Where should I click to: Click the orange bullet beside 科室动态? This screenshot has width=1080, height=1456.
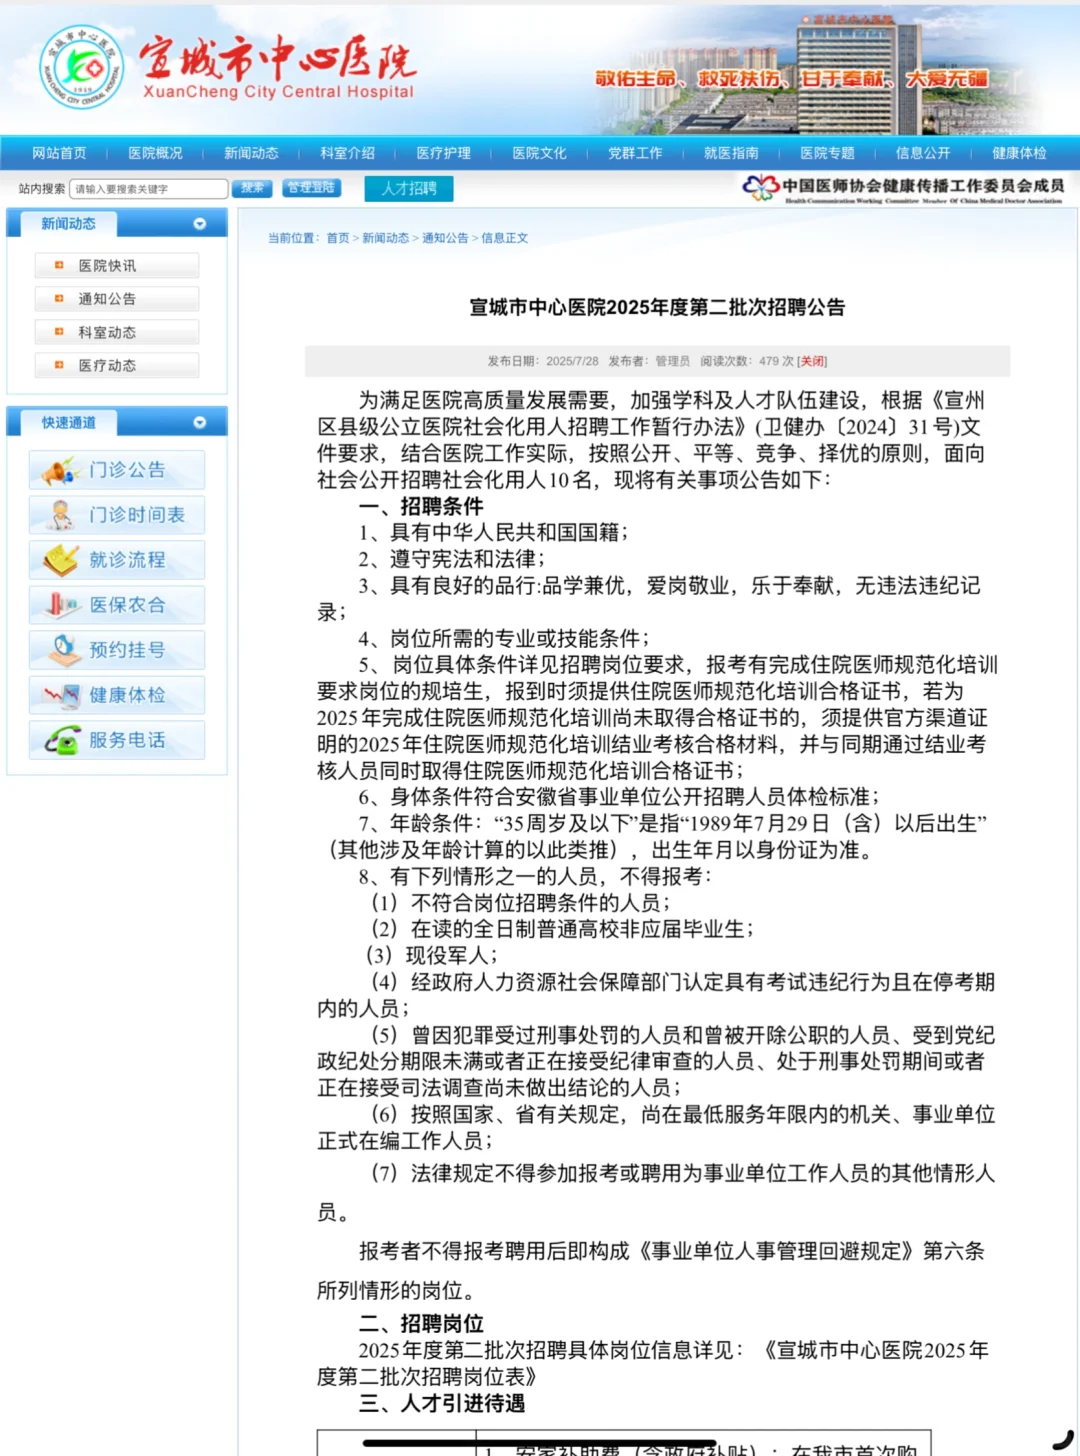click(59, 331)
